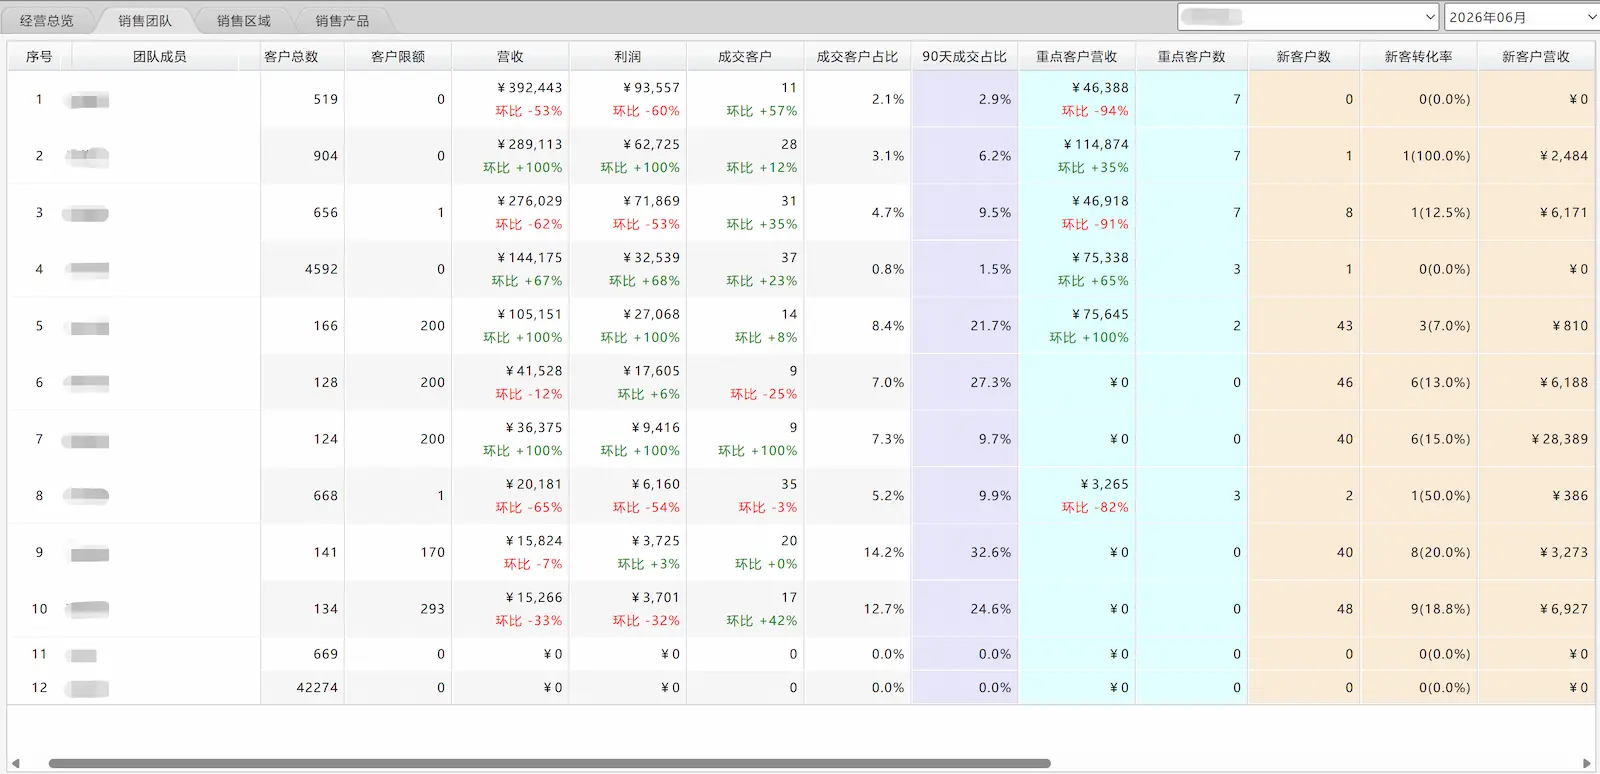1600x774 pixels.
Task: Select row 1 blurred team member name
Action: 88,100
